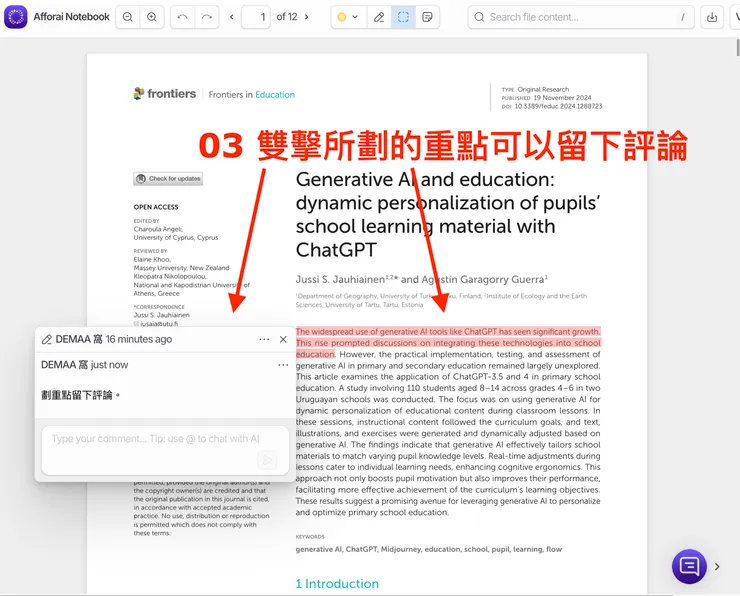Click the author name Jussi S. Jauhiainen

click(340, 279)
